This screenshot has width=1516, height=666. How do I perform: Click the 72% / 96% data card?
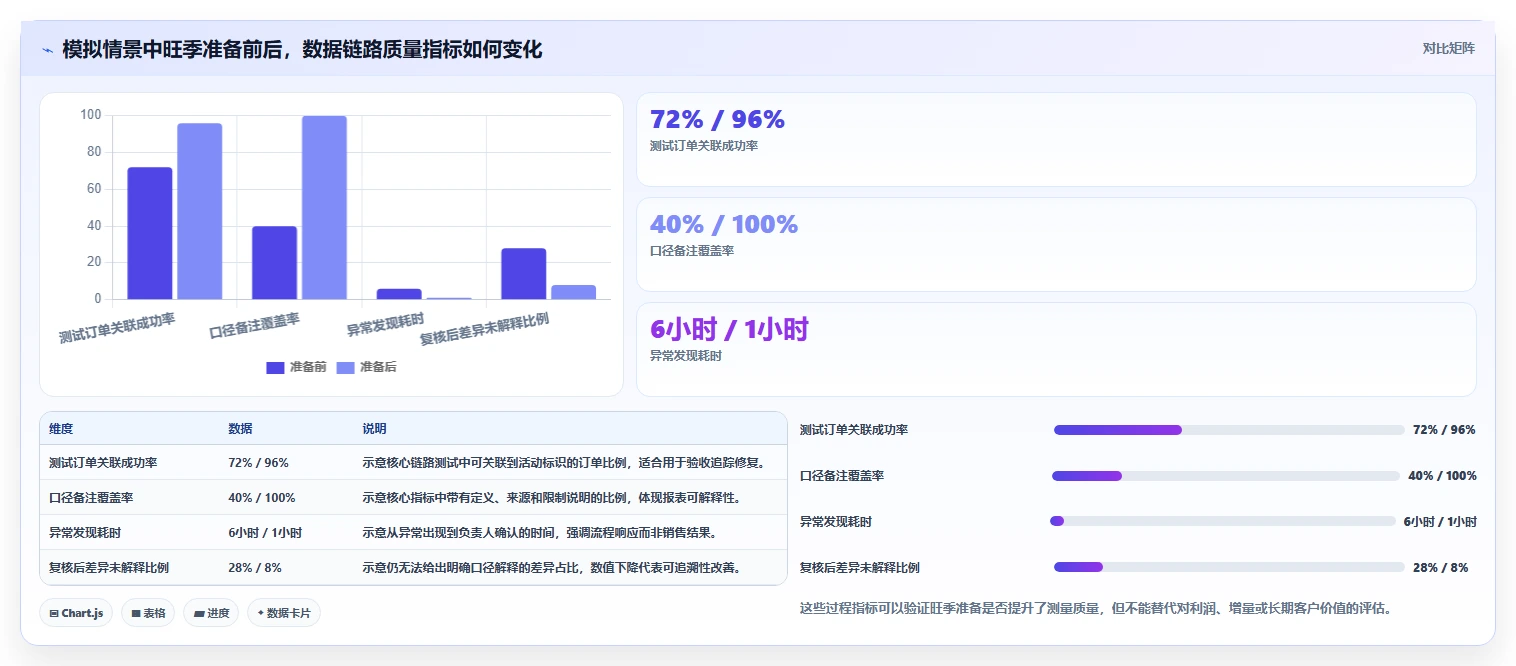pyautogui.click(x=1056, y=140)
